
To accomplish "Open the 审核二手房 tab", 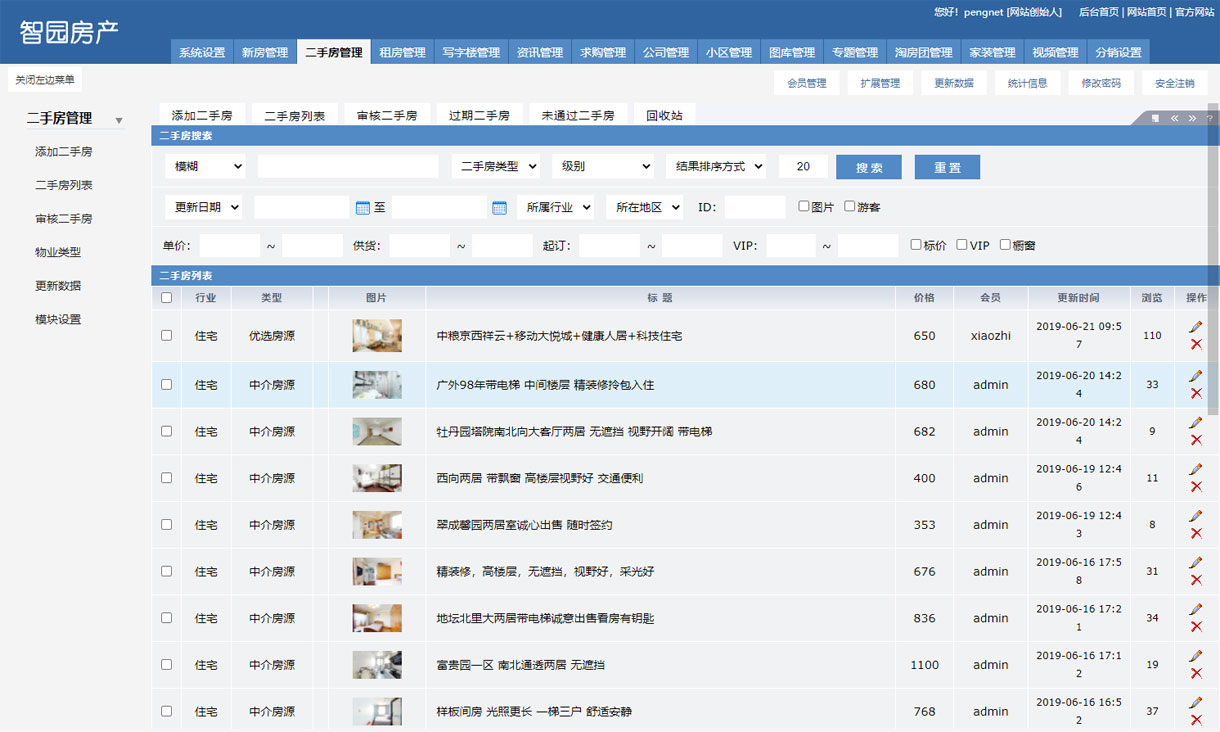I will (x=387, y=116).
